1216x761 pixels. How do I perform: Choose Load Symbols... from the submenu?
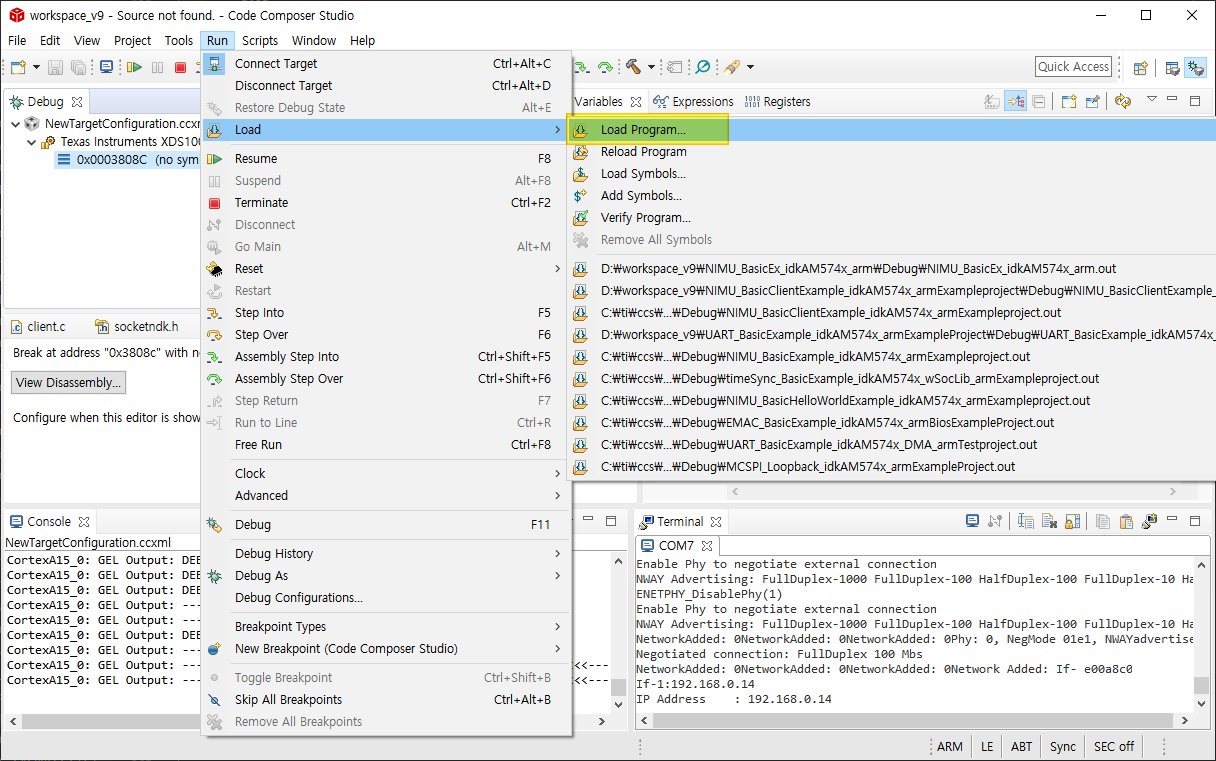point(892,174)
